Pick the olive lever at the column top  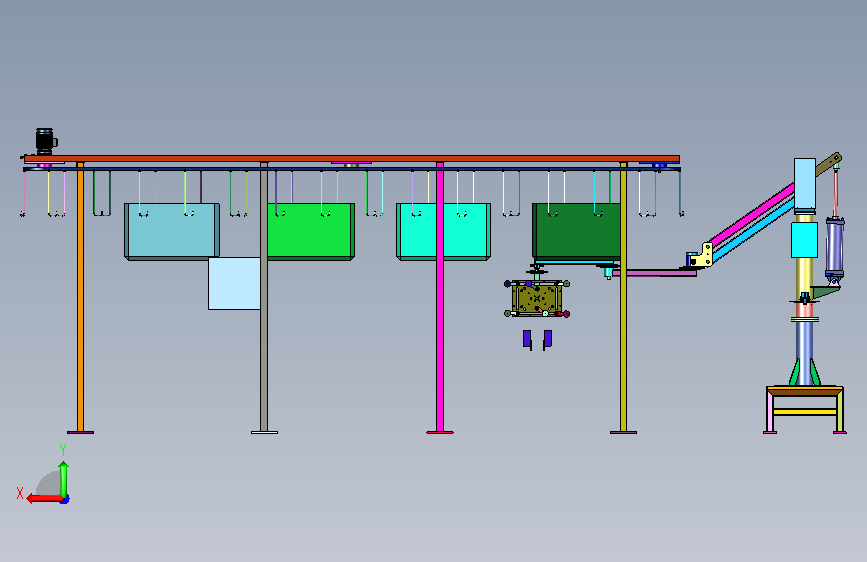(828, 164)
